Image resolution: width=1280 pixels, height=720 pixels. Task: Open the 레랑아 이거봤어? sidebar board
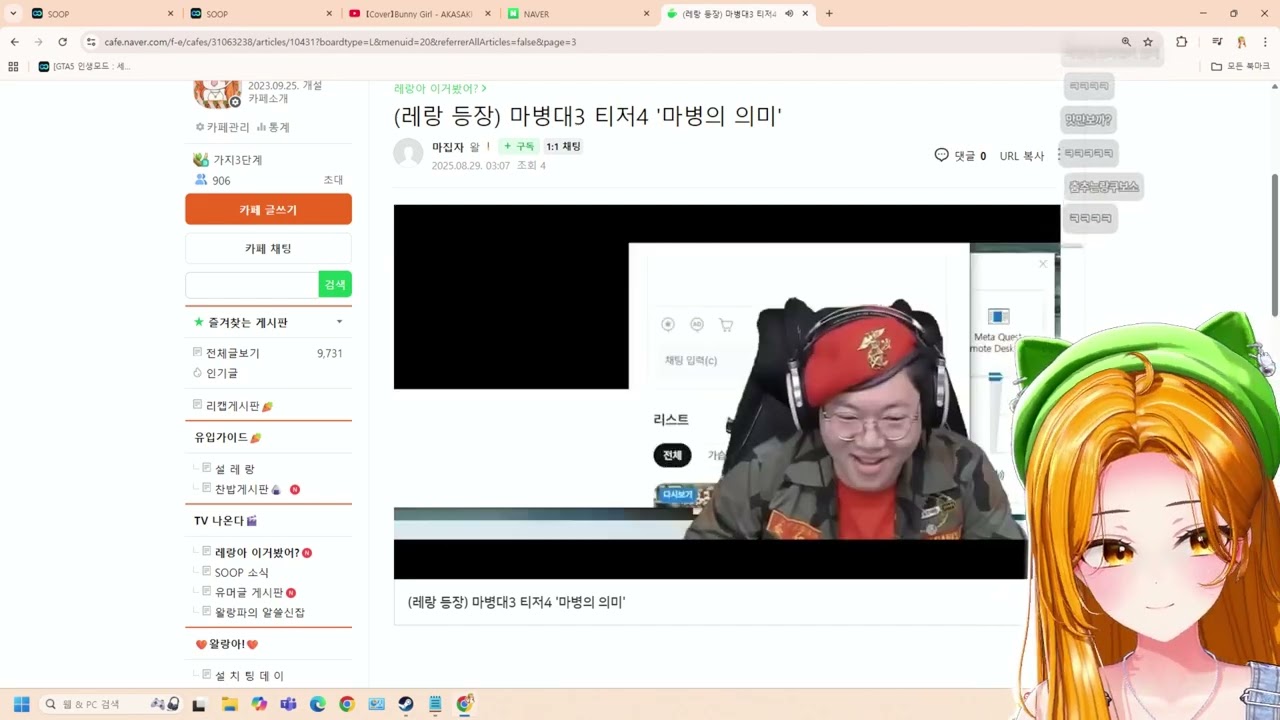257,552
